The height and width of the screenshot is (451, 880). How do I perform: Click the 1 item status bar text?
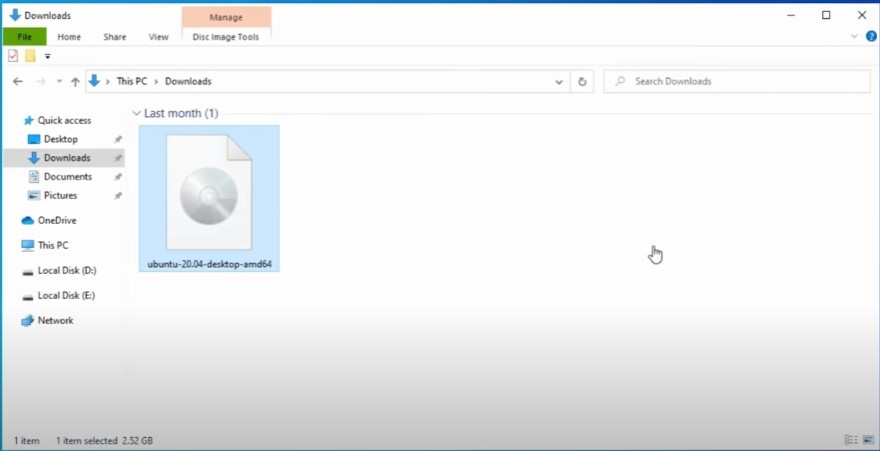(26, 441)
